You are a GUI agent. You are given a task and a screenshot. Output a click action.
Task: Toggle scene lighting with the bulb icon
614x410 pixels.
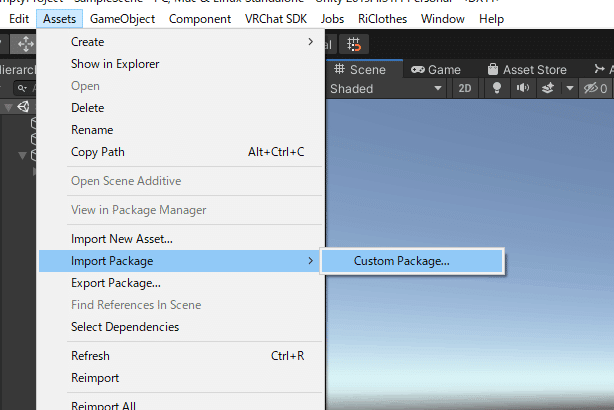point(497,89)
